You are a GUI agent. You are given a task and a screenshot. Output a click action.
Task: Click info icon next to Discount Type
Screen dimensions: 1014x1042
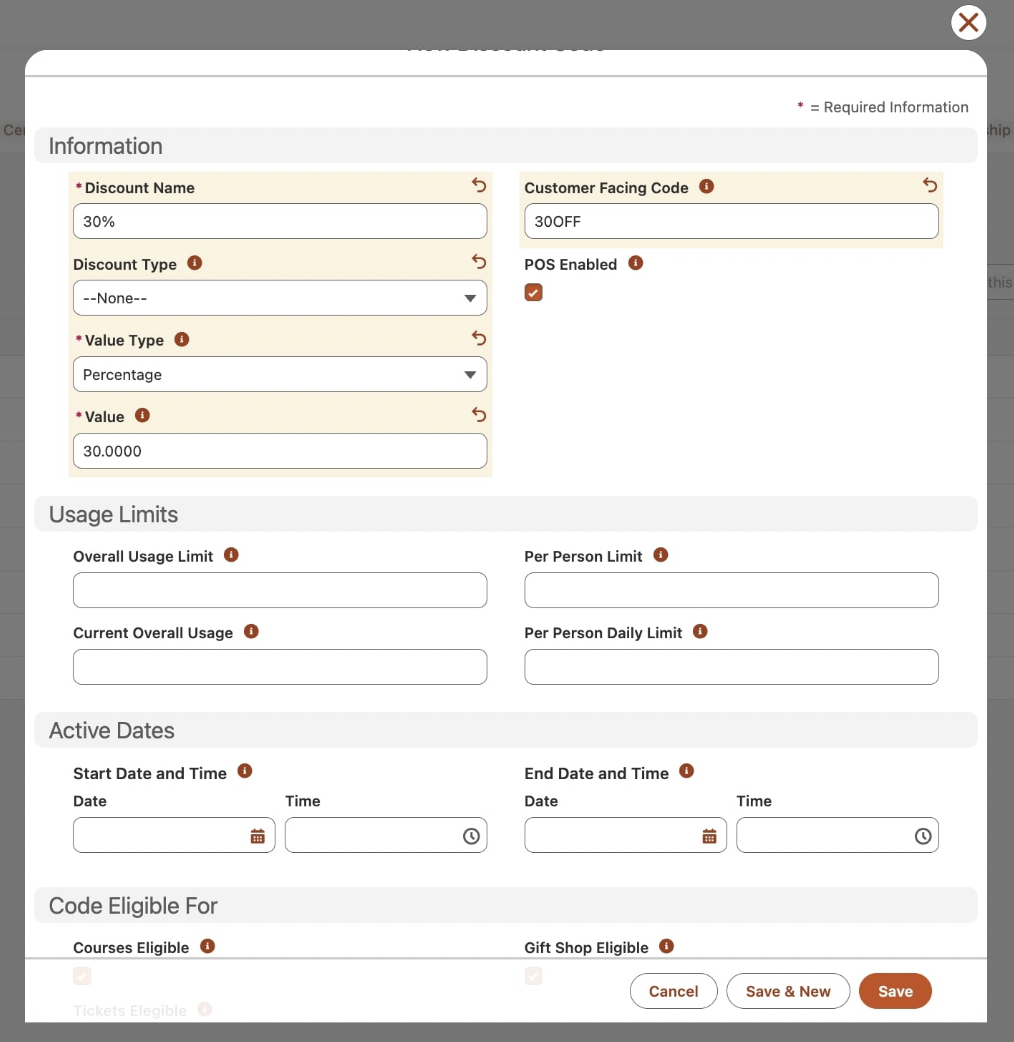(x=195, y=263)
